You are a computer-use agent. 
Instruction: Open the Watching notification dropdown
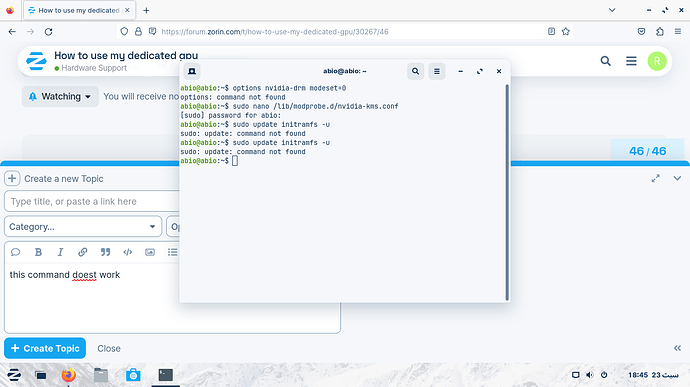click(x=60, y=96)
